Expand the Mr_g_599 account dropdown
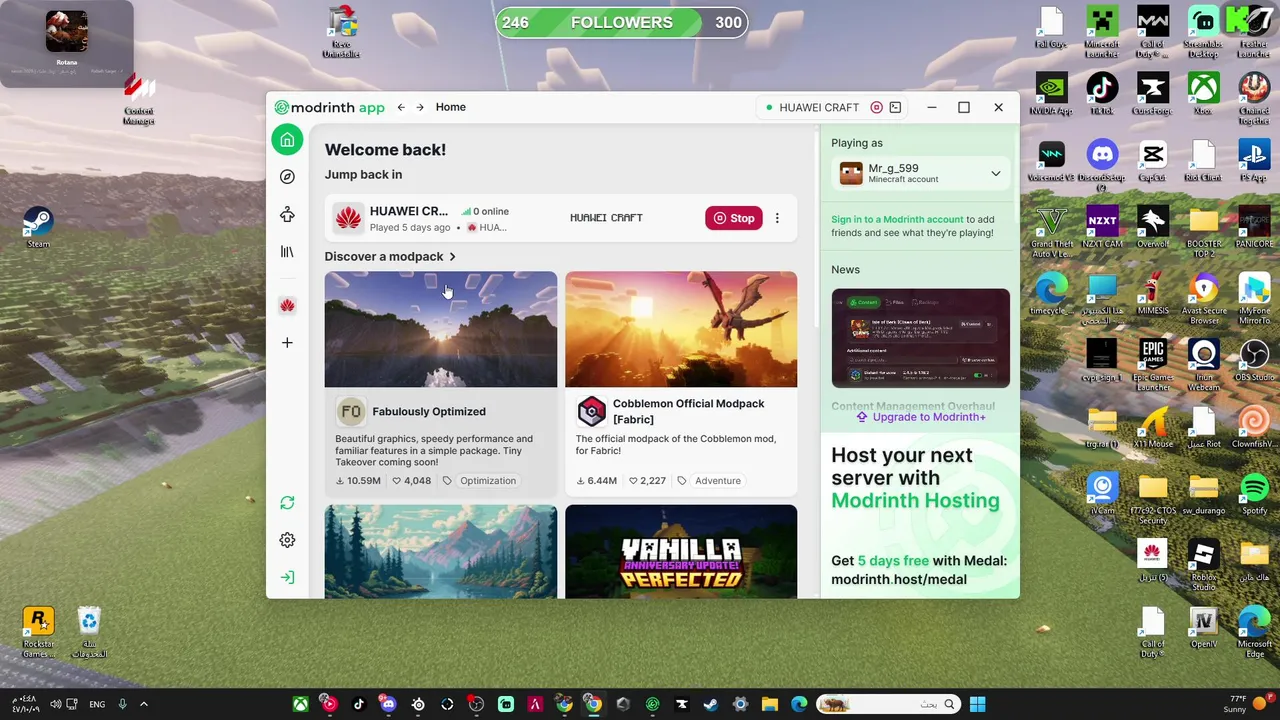 (x=995, y=174)
